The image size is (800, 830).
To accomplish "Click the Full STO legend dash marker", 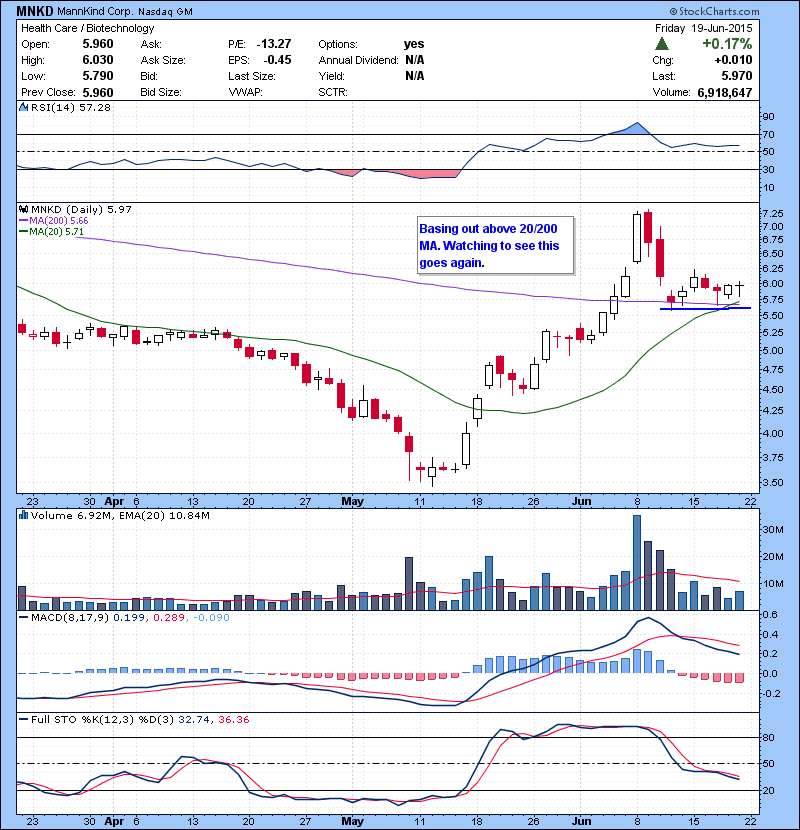I will coord(23,719).
